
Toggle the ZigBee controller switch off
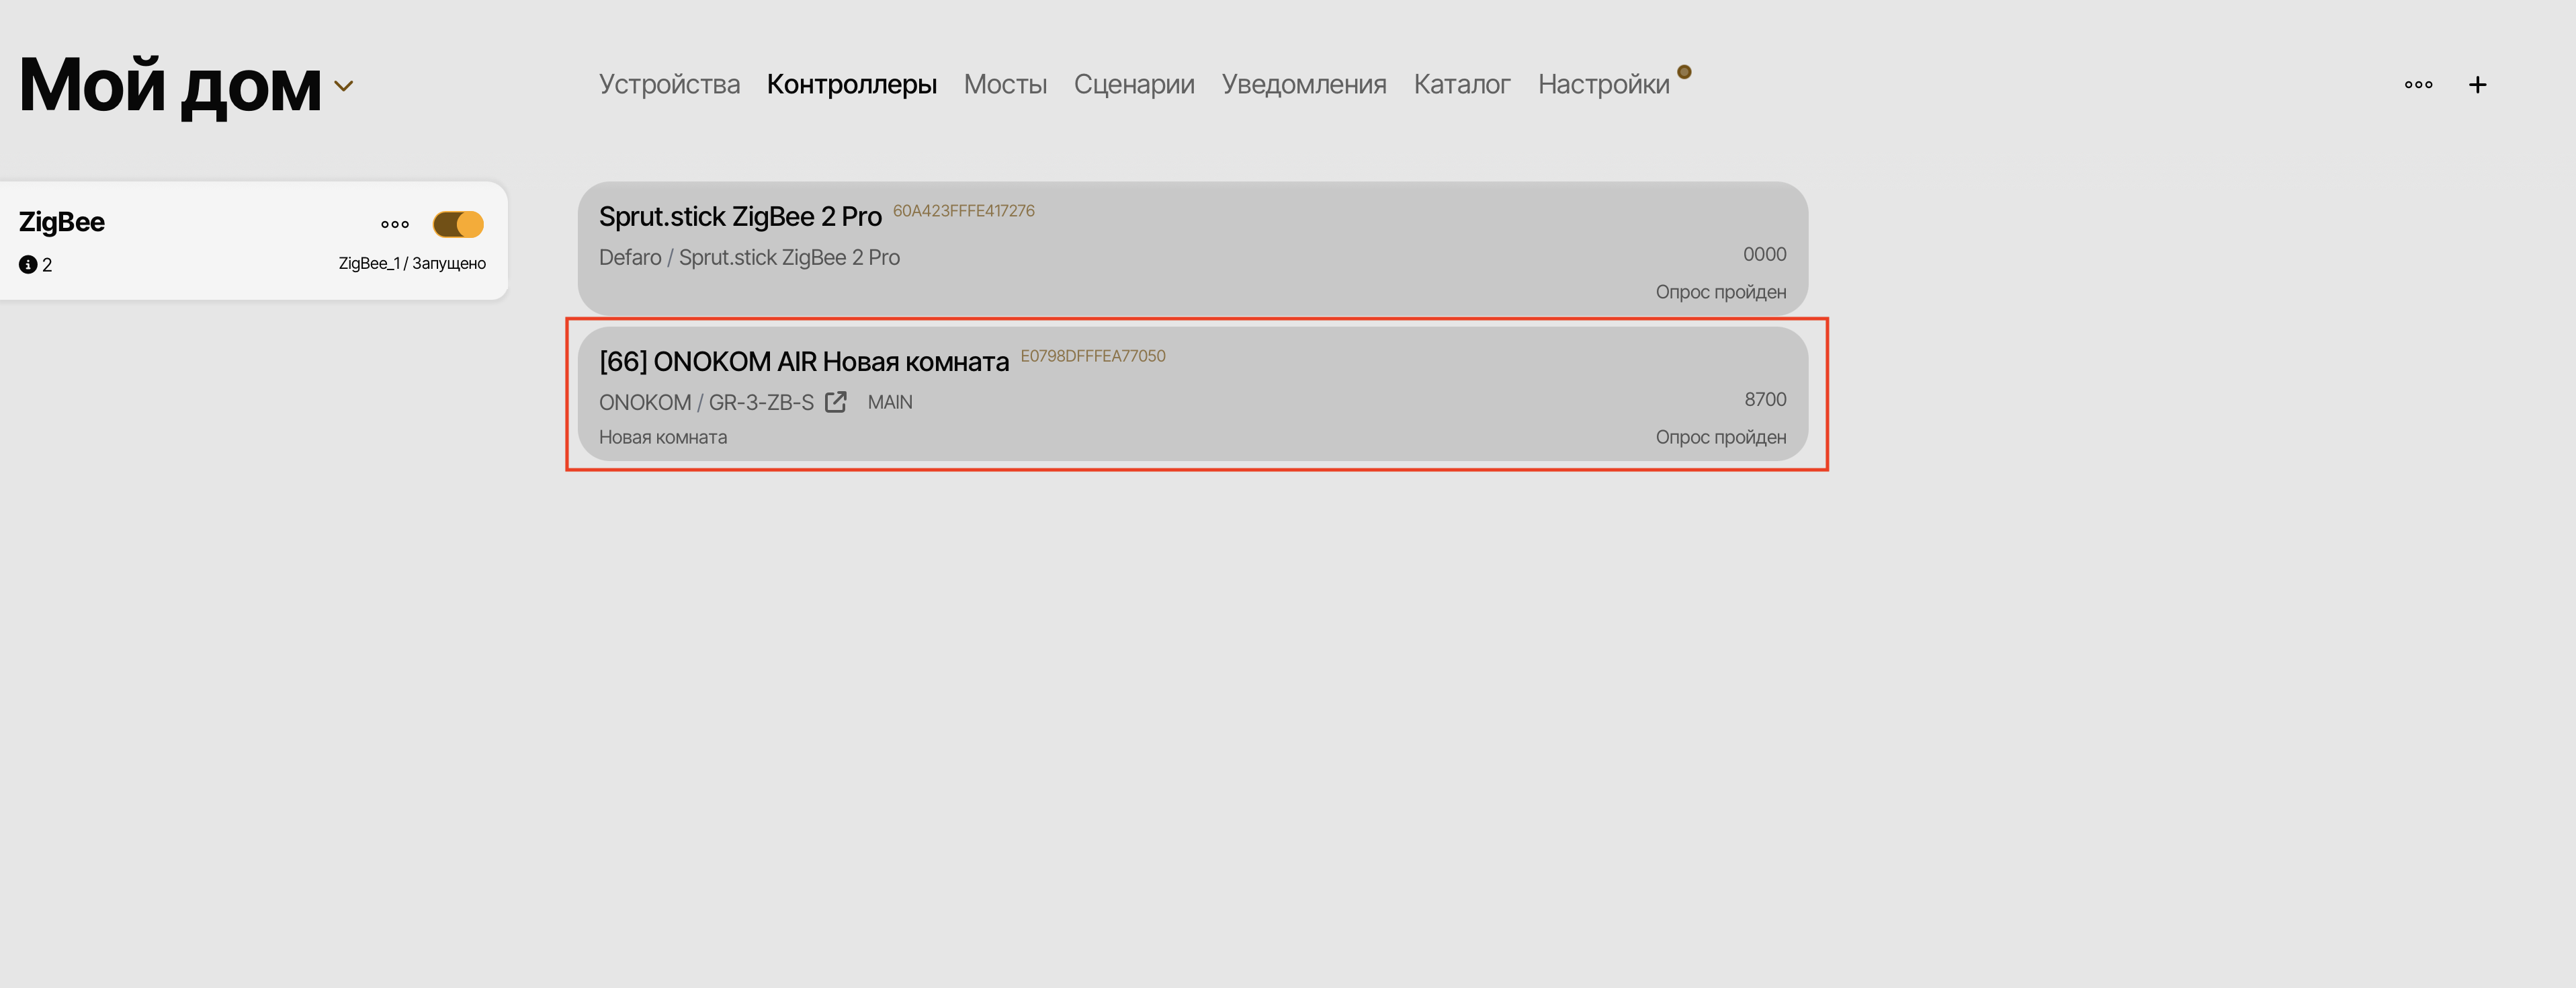tap(458, 224)
